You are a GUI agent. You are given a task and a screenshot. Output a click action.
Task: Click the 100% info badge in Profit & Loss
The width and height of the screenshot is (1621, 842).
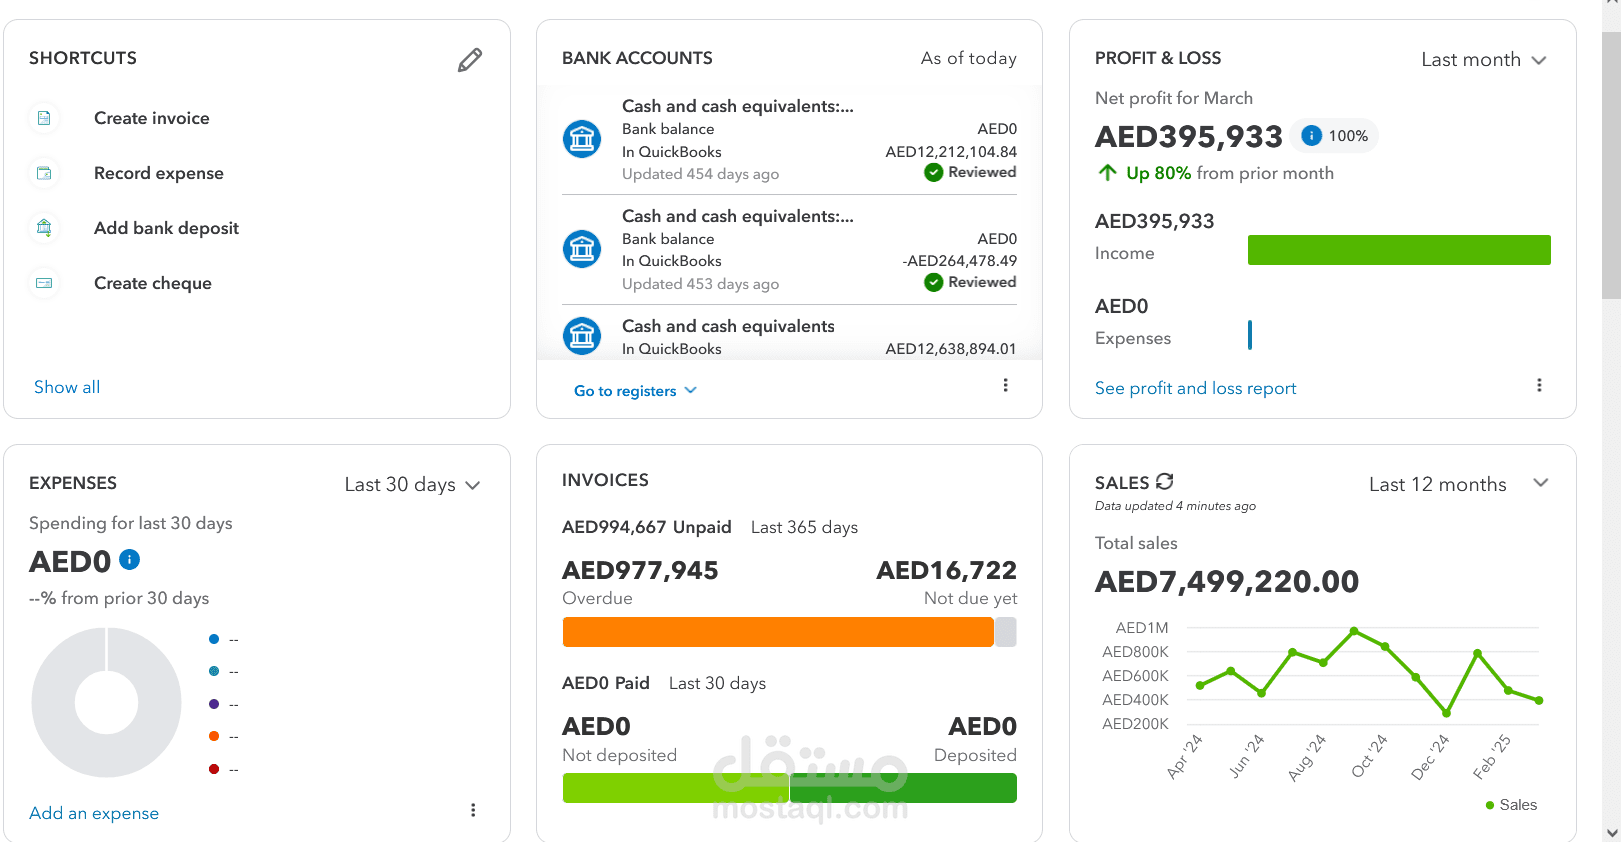tap(1335, 136)
